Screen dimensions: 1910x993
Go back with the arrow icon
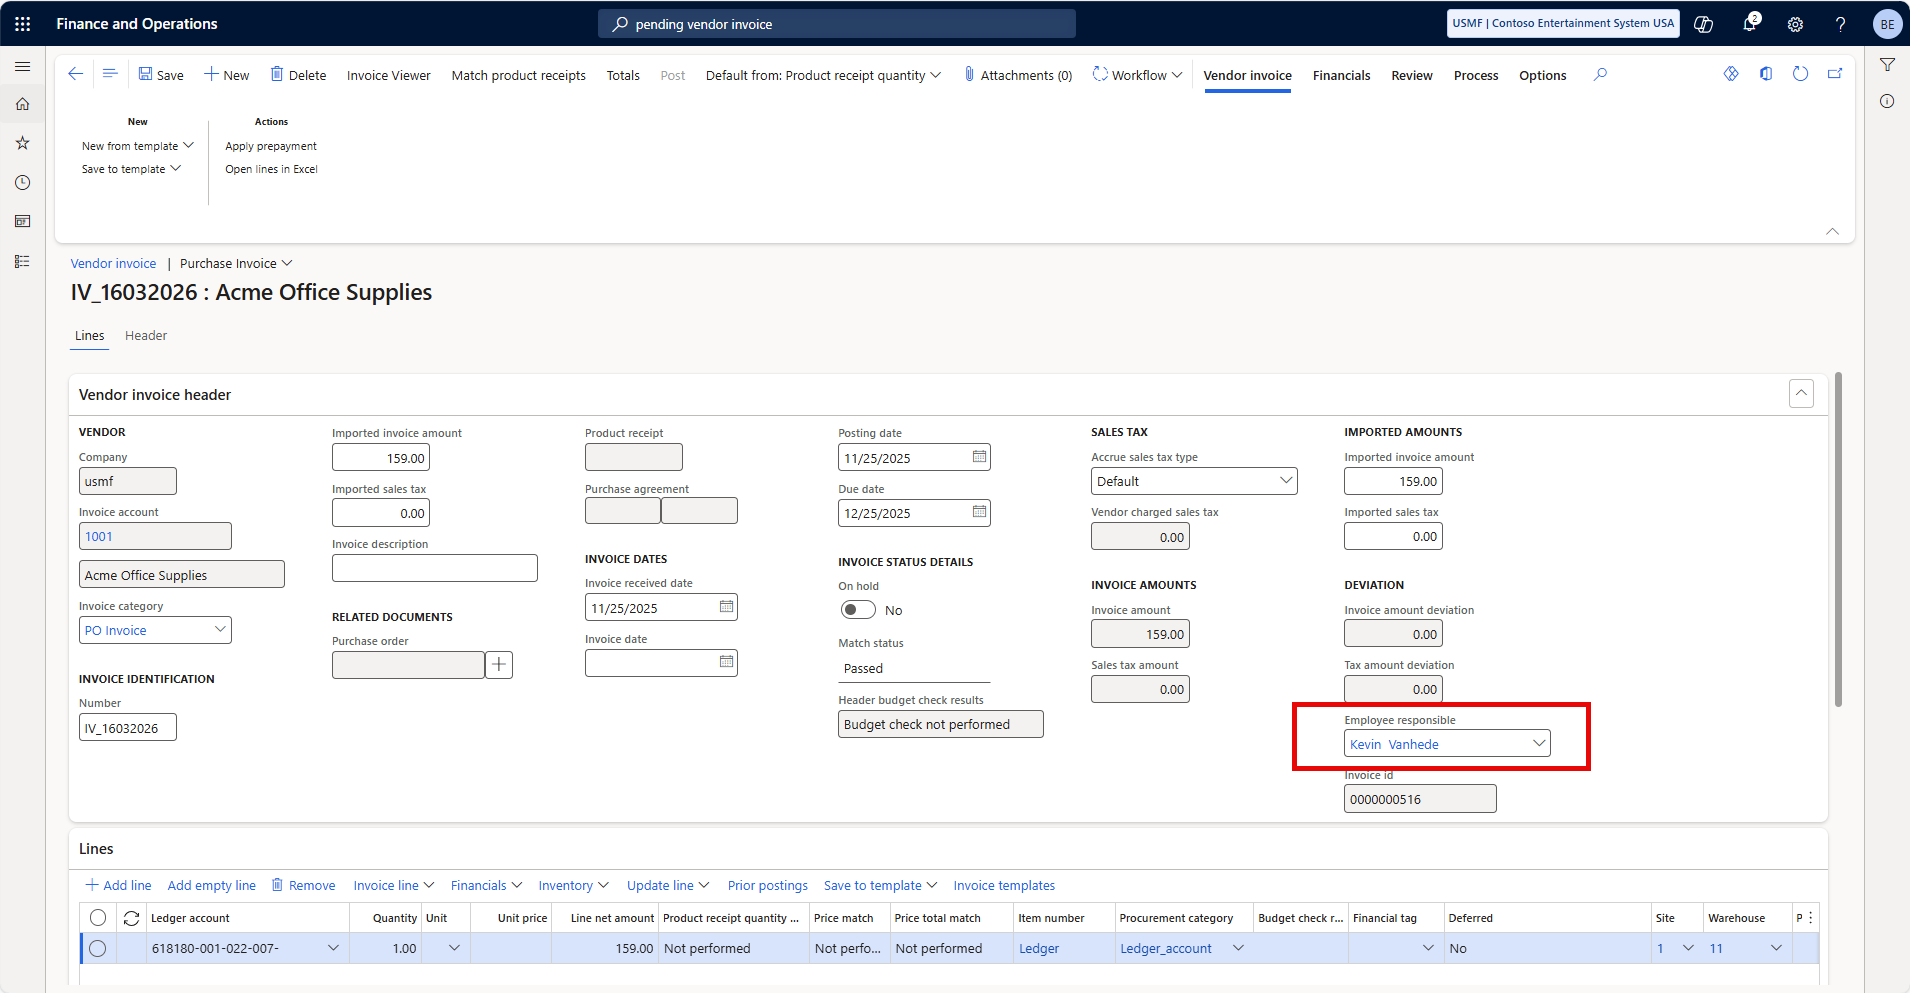coord(76,74)
